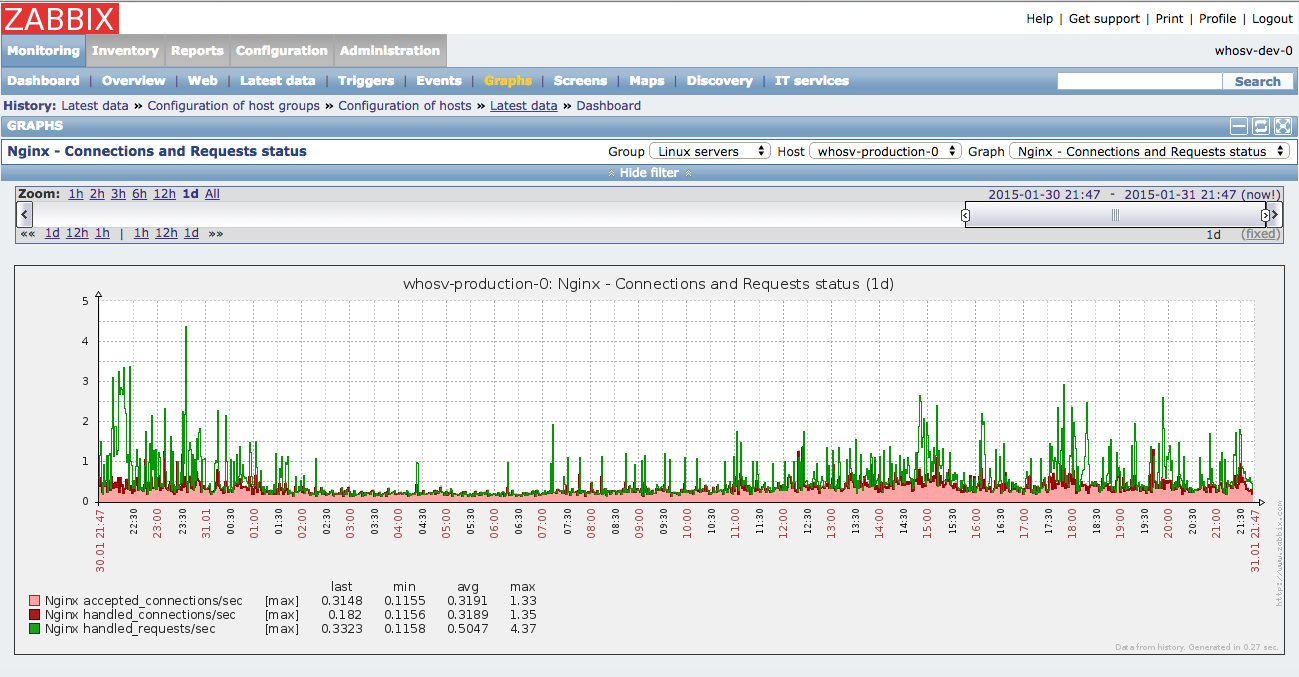Click the Search button
The image size is (1299, 677).
point(1258,81)
